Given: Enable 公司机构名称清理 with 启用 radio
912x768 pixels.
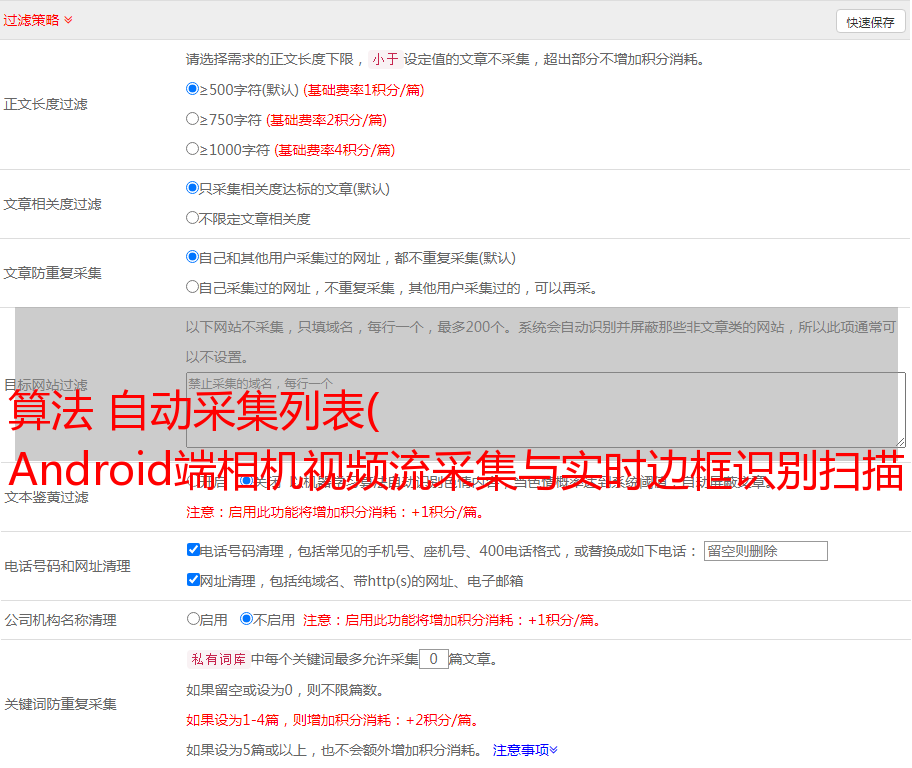Looking at the screenshot, I should point(193,619).
